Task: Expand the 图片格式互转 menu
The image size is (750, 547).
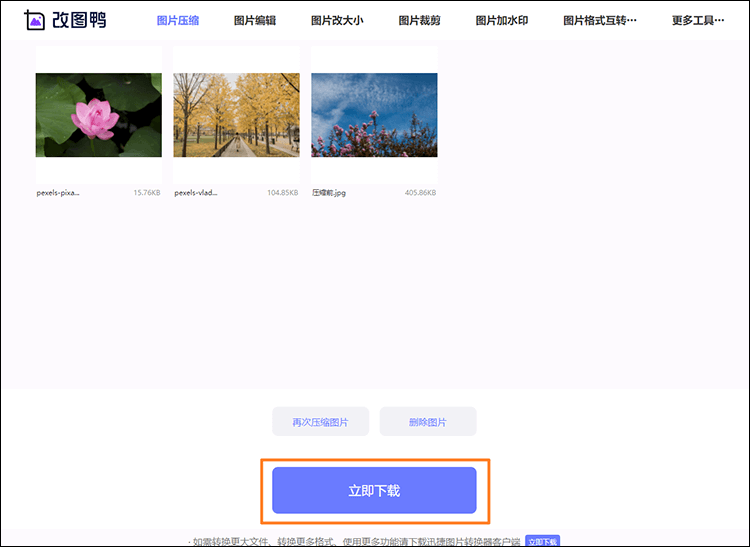Action: [599, 20]
